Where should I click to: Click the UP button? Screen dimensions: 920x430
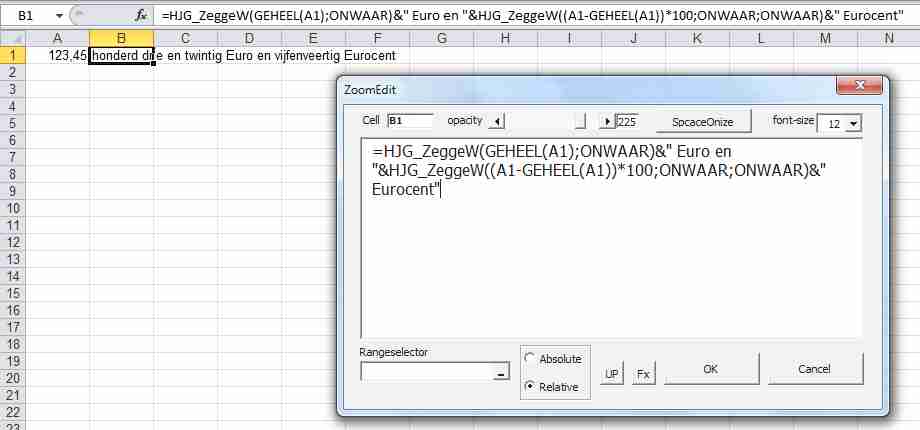(612, 373)
